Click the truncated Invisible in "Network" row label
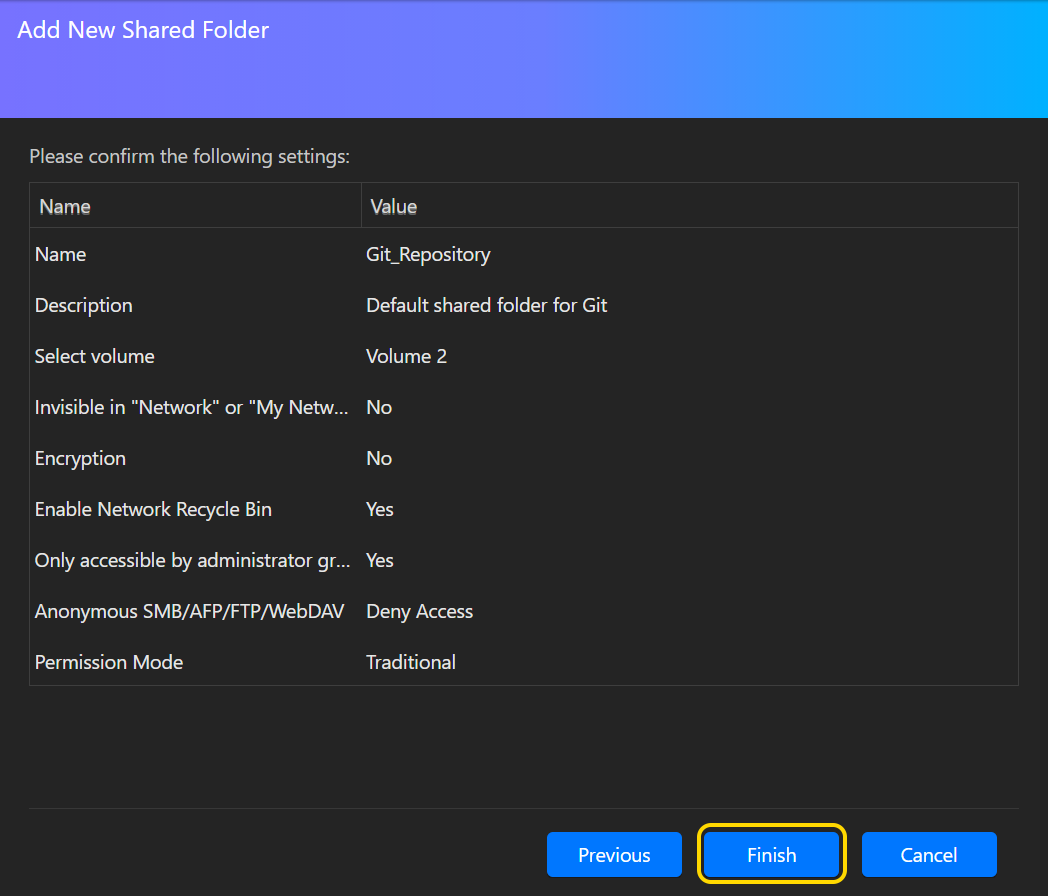Image resolution: width=1048 pixels, height=896 pixels. (x=191, y=408)
